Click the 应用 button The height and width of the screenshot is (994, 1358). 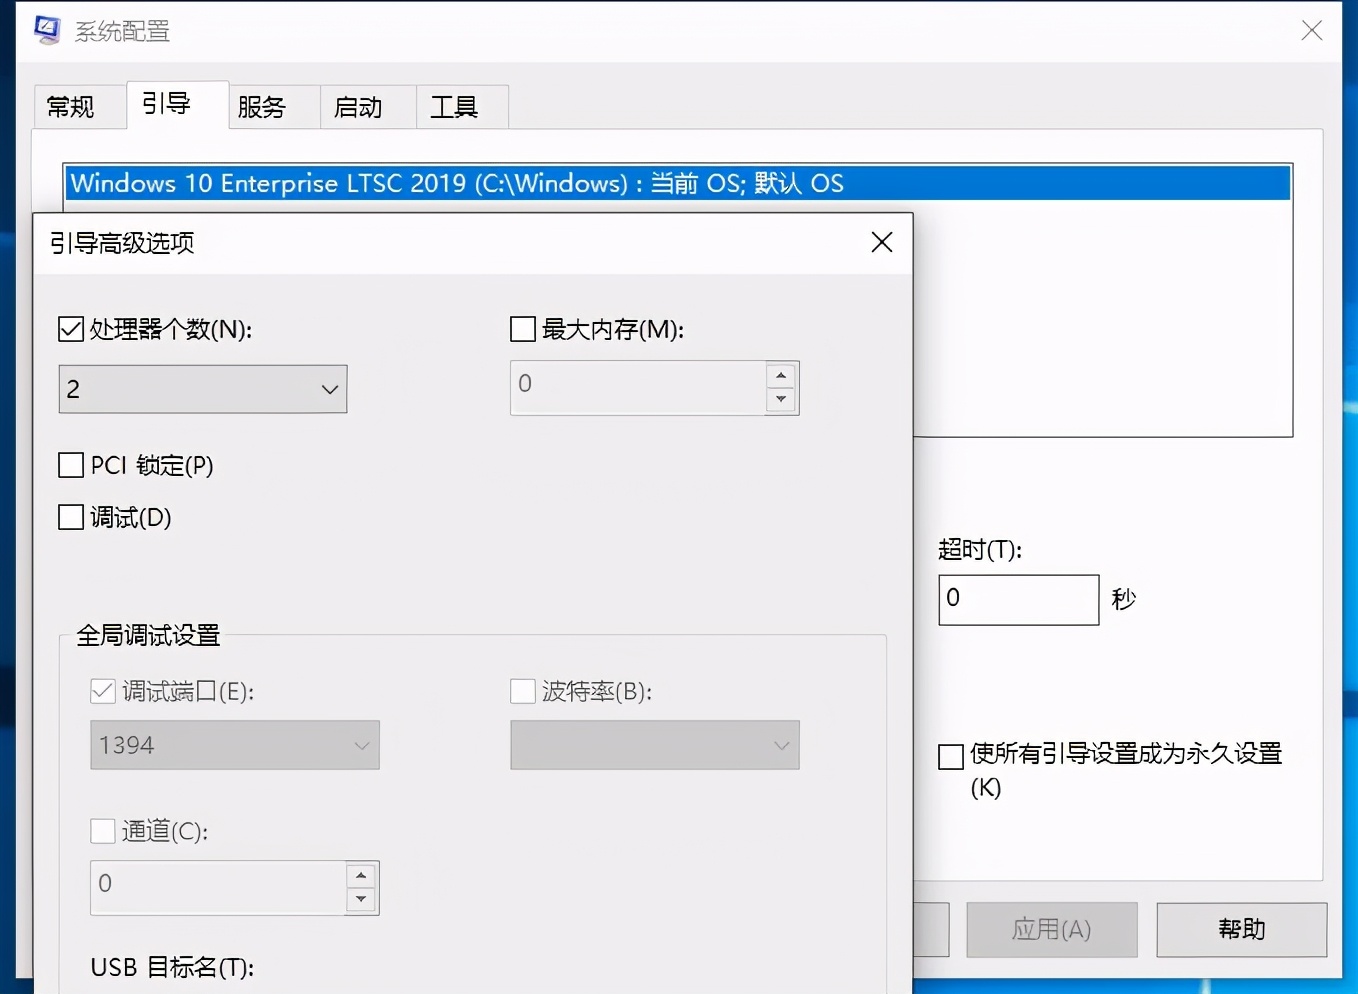[x=1052, y=929]
